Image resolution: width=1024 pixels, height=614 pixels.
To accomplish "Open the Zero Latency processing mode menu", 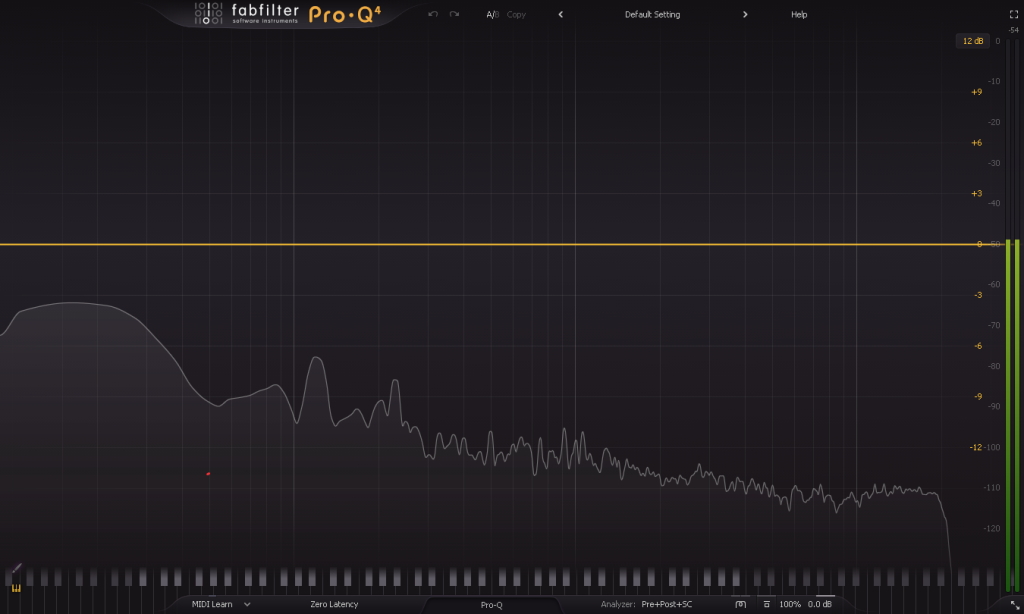I will (334, 604).
